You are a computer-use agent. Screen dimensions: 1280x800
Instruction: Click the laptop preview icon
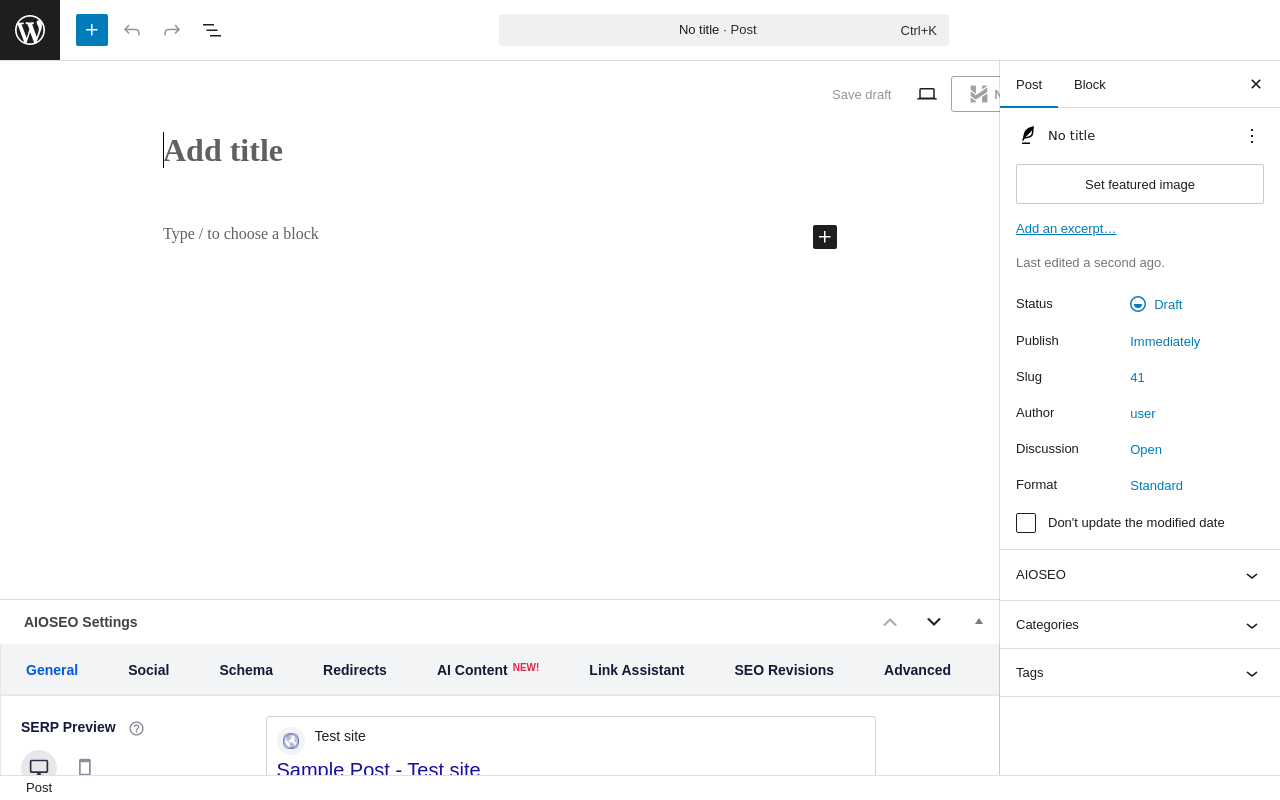tap(927, 94)
